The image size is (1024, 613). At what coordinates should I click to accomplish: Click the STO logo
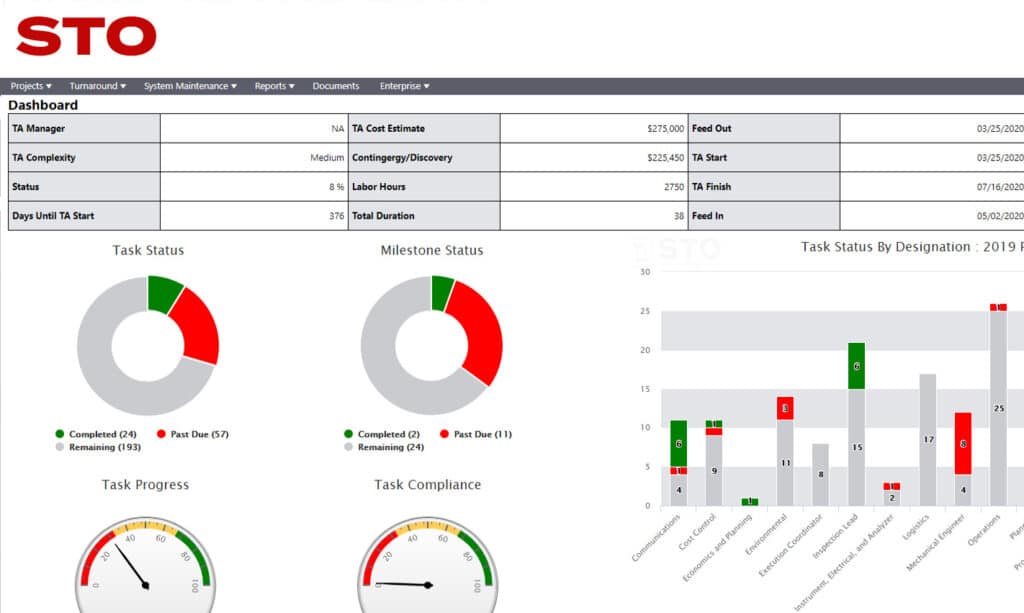86,36
